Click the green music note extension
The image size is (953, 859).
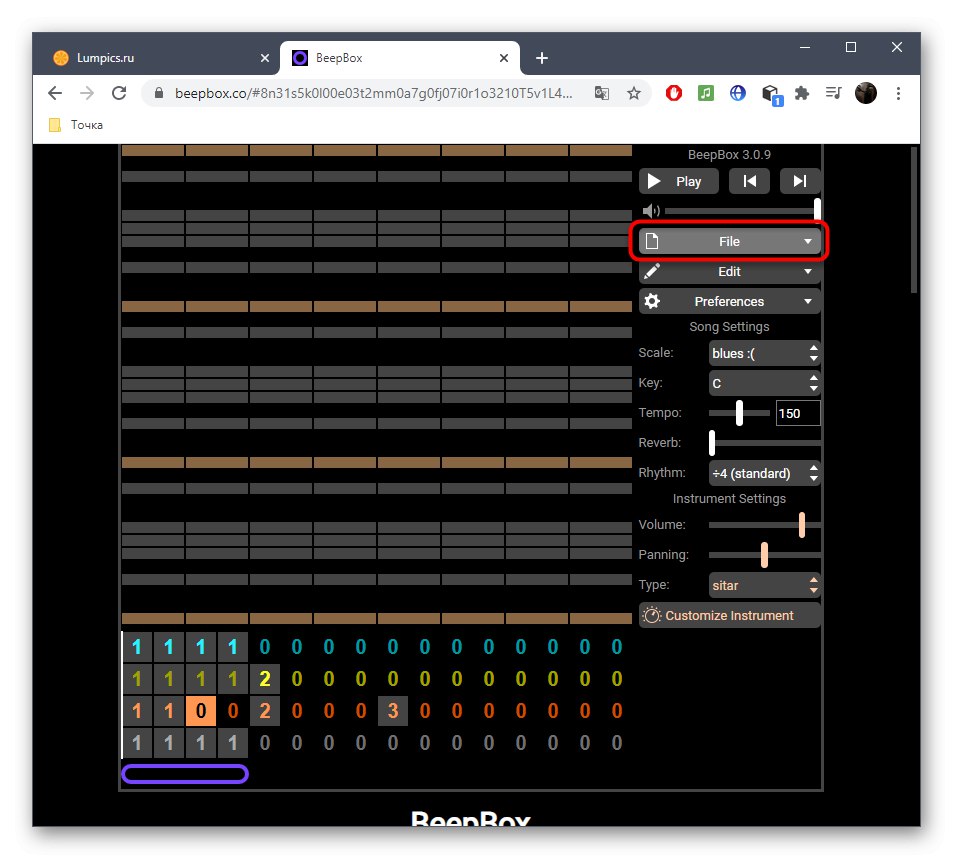[x=706, y=93]
